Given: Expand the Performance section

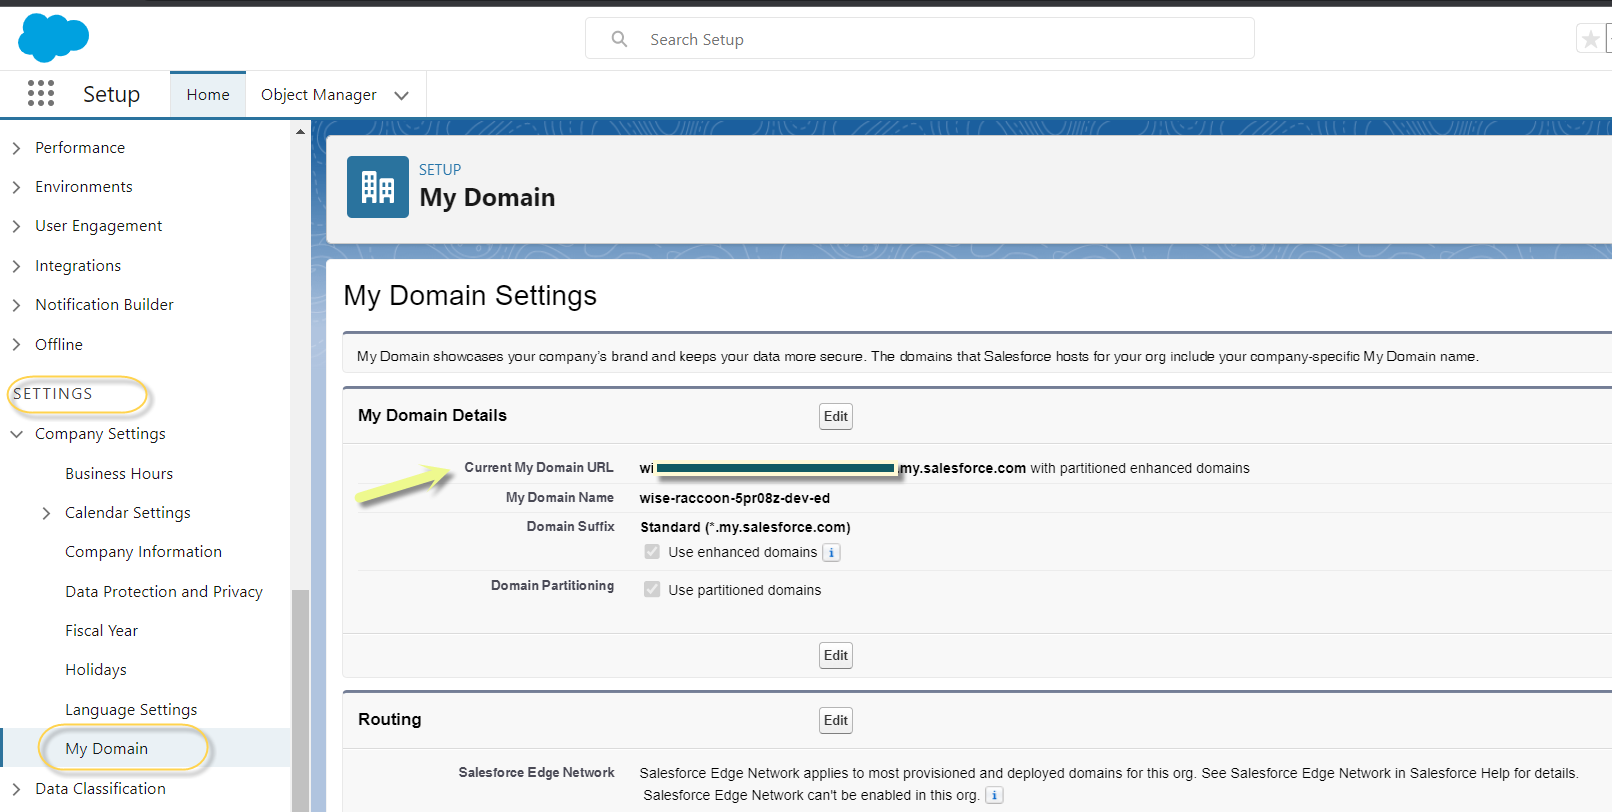Looking at the screenshot, I should click(x=16, y=148).
